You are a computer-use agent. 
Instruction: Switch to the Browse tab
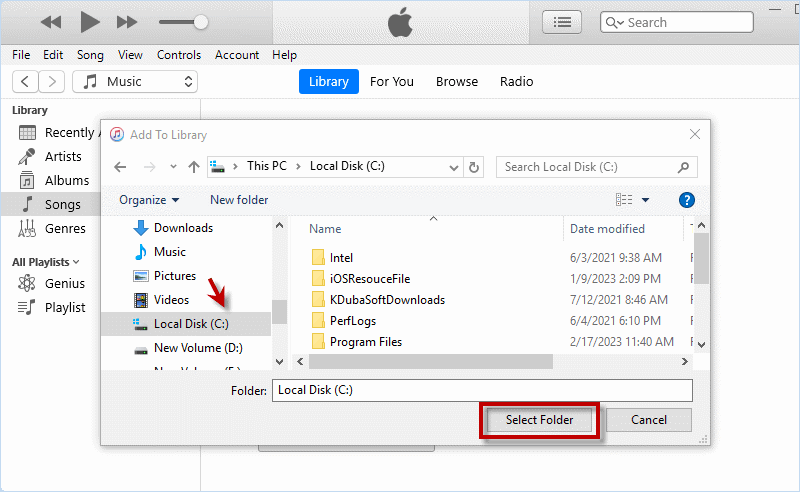click(457, 82)
